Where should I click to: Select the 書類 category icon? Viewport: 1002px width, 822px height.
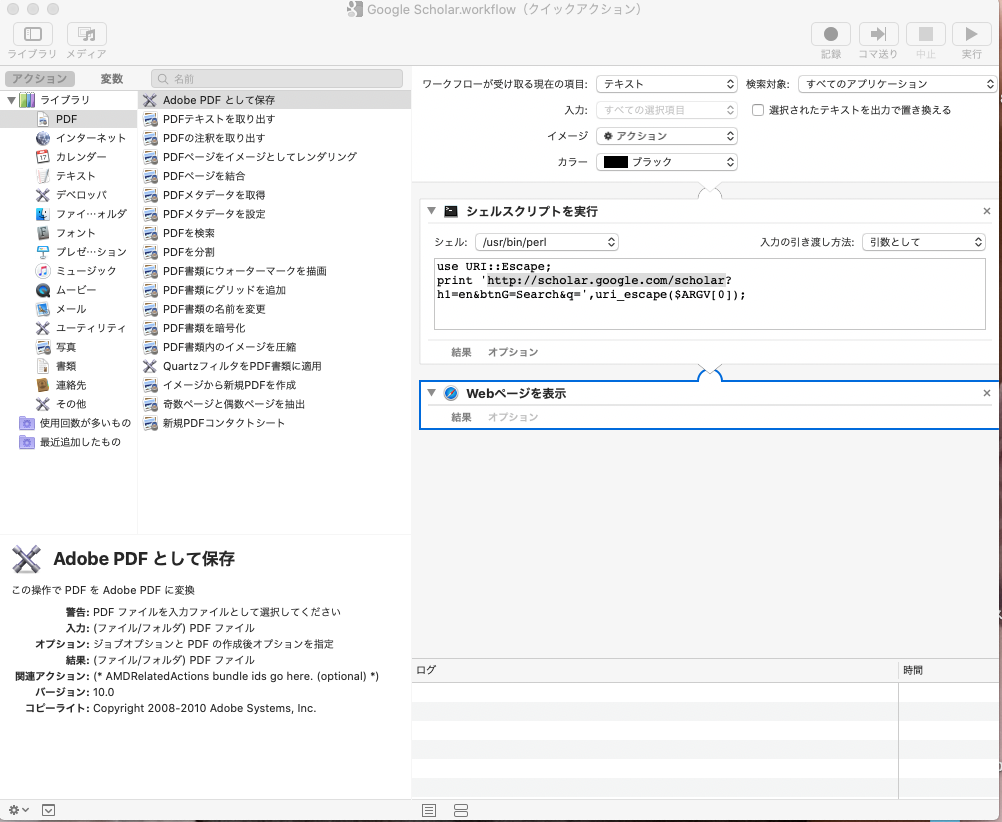43,366
